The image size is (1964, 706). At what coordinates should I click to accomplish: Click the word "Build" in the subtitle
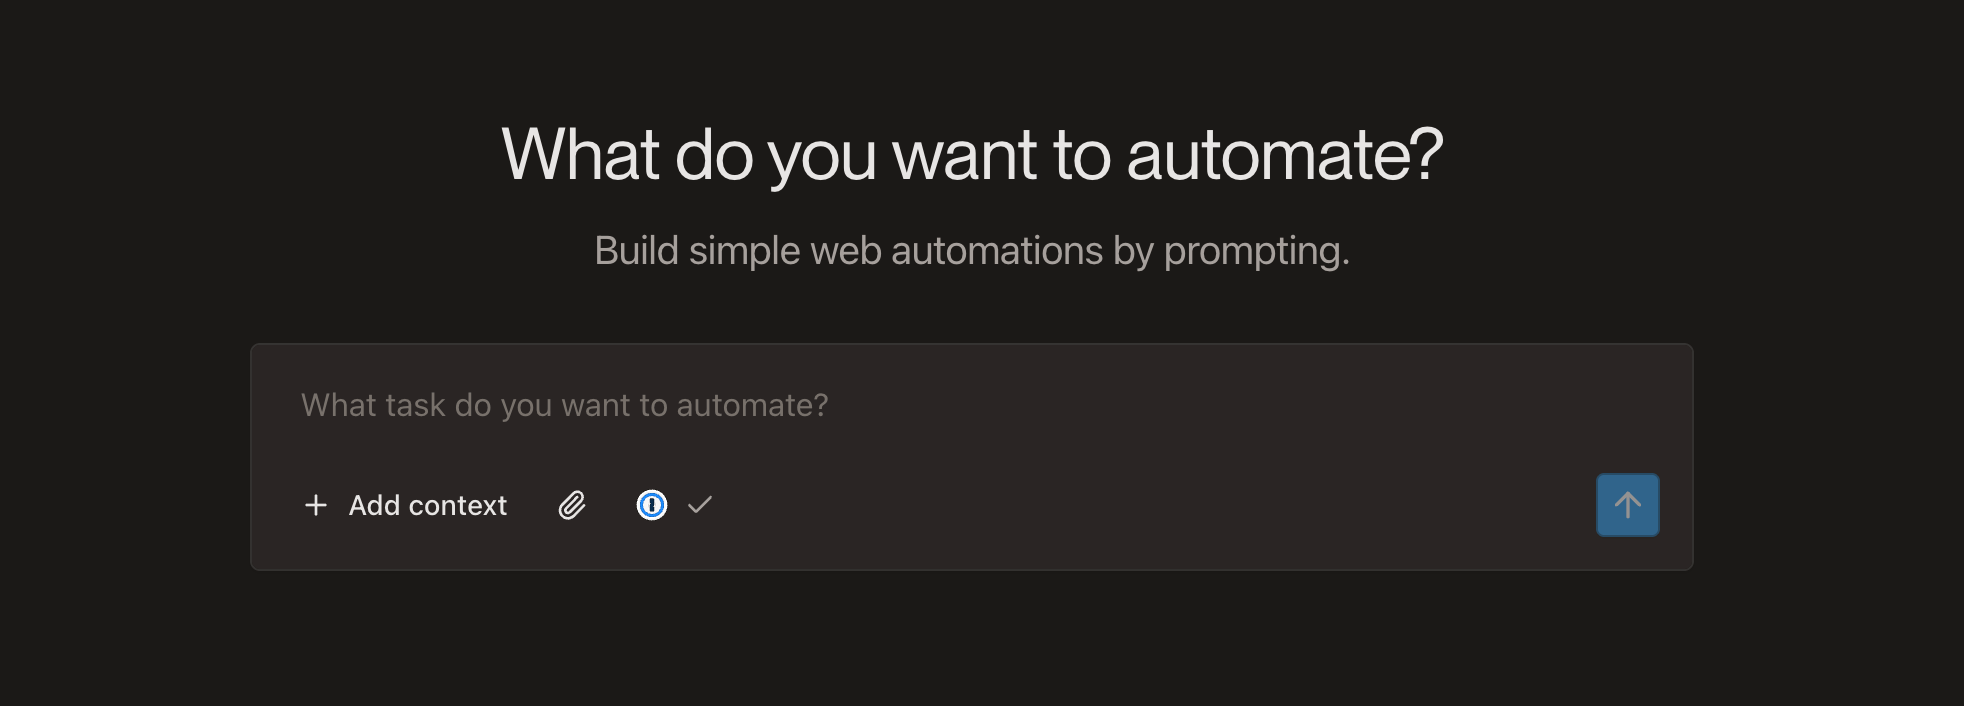point(635,250)
